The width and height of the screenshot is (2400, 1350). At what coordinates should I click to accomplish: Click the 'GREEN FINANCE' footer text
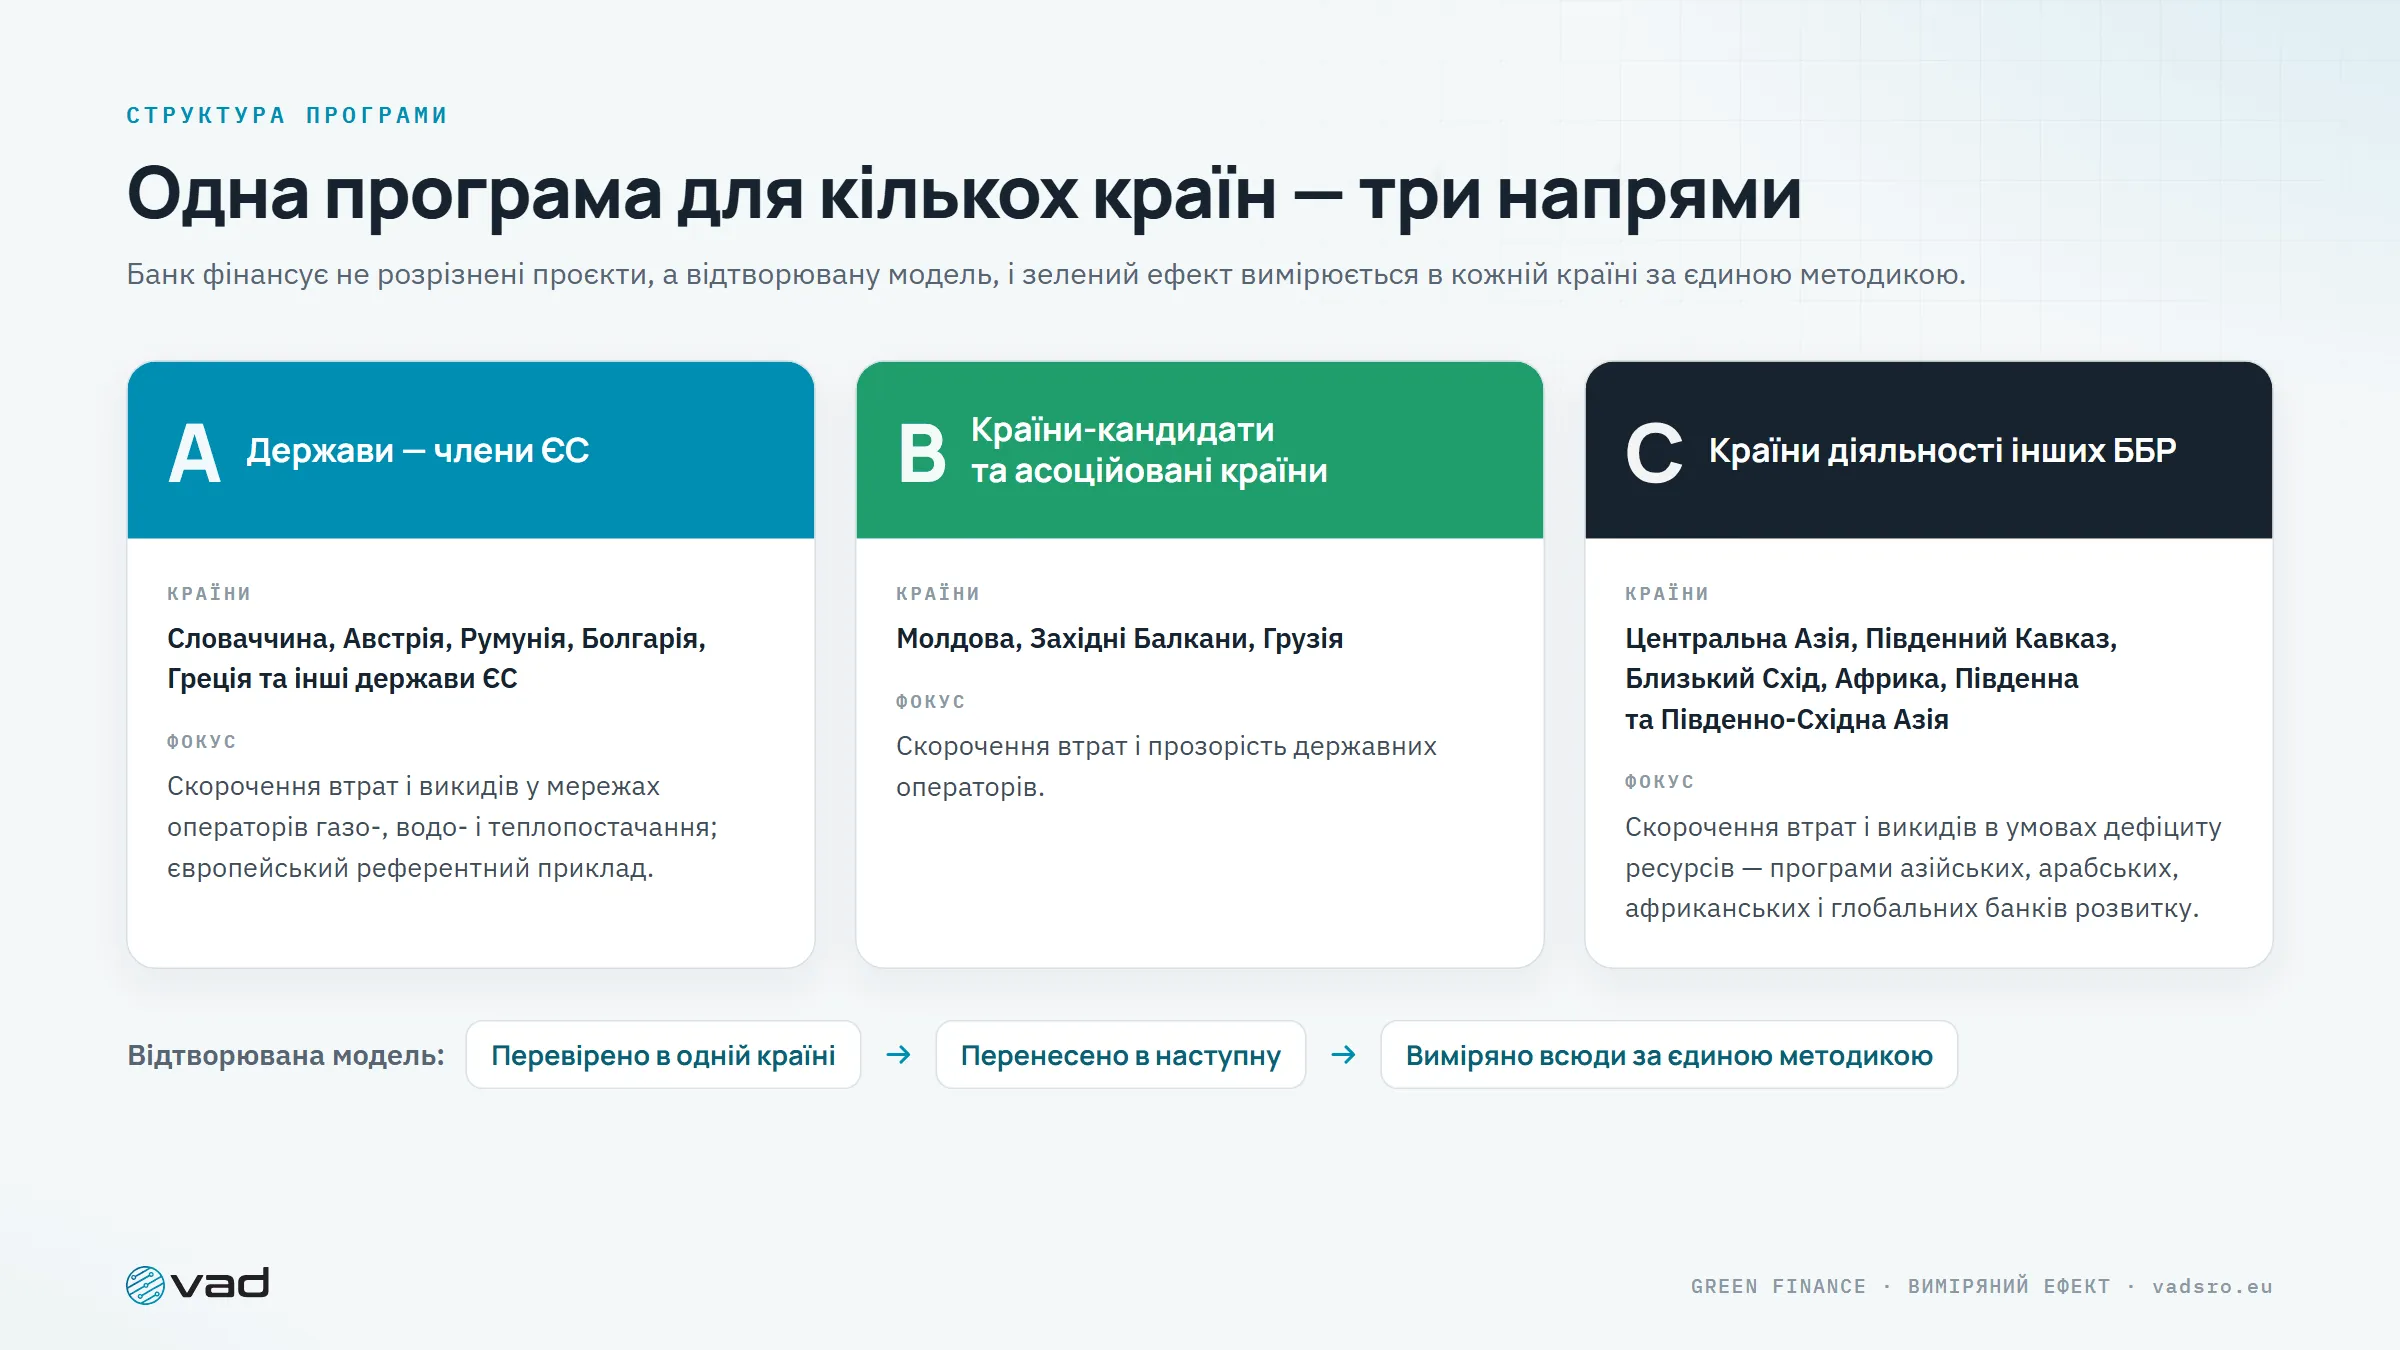pyautogui.click(x=1778, y=1287)
